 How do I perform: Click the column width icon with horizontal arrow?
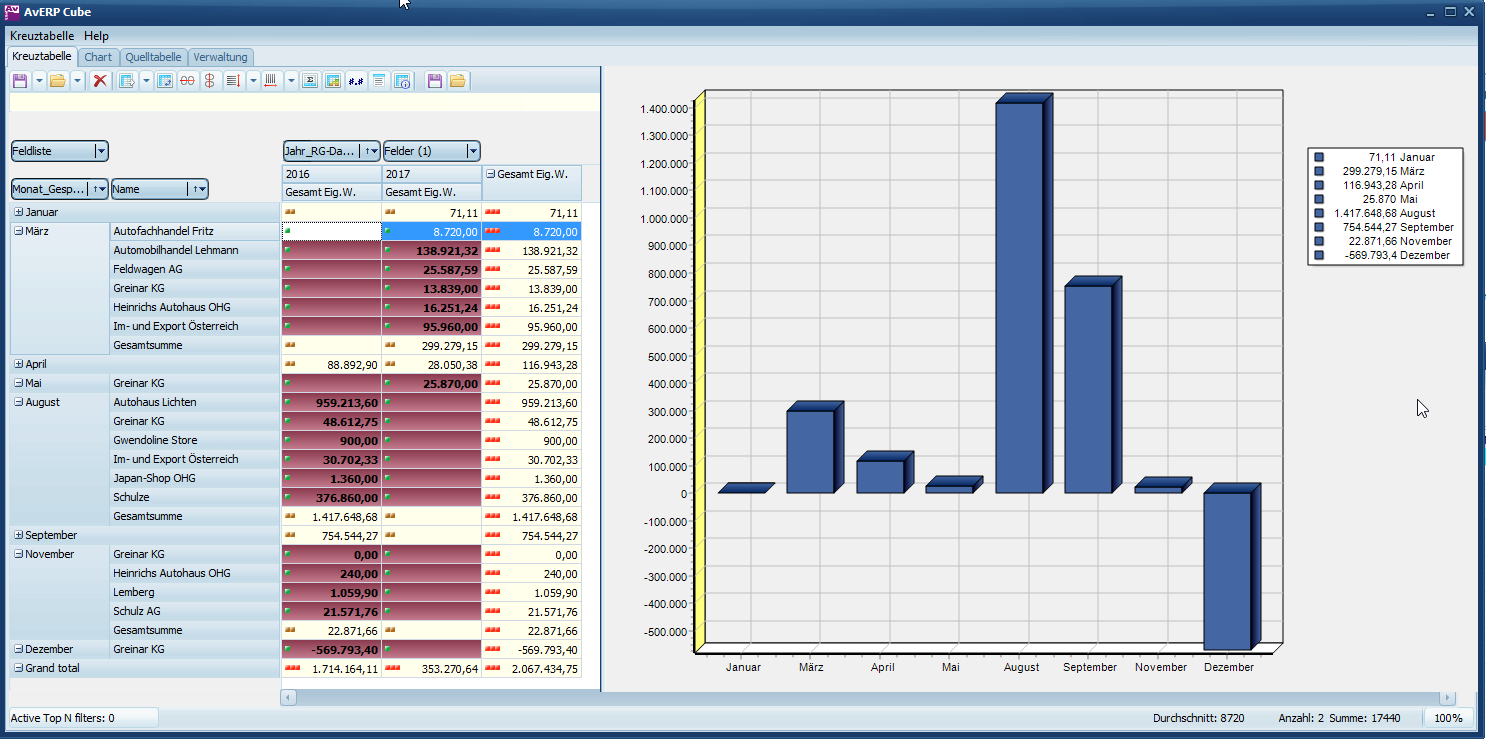[x=270, y=81]
